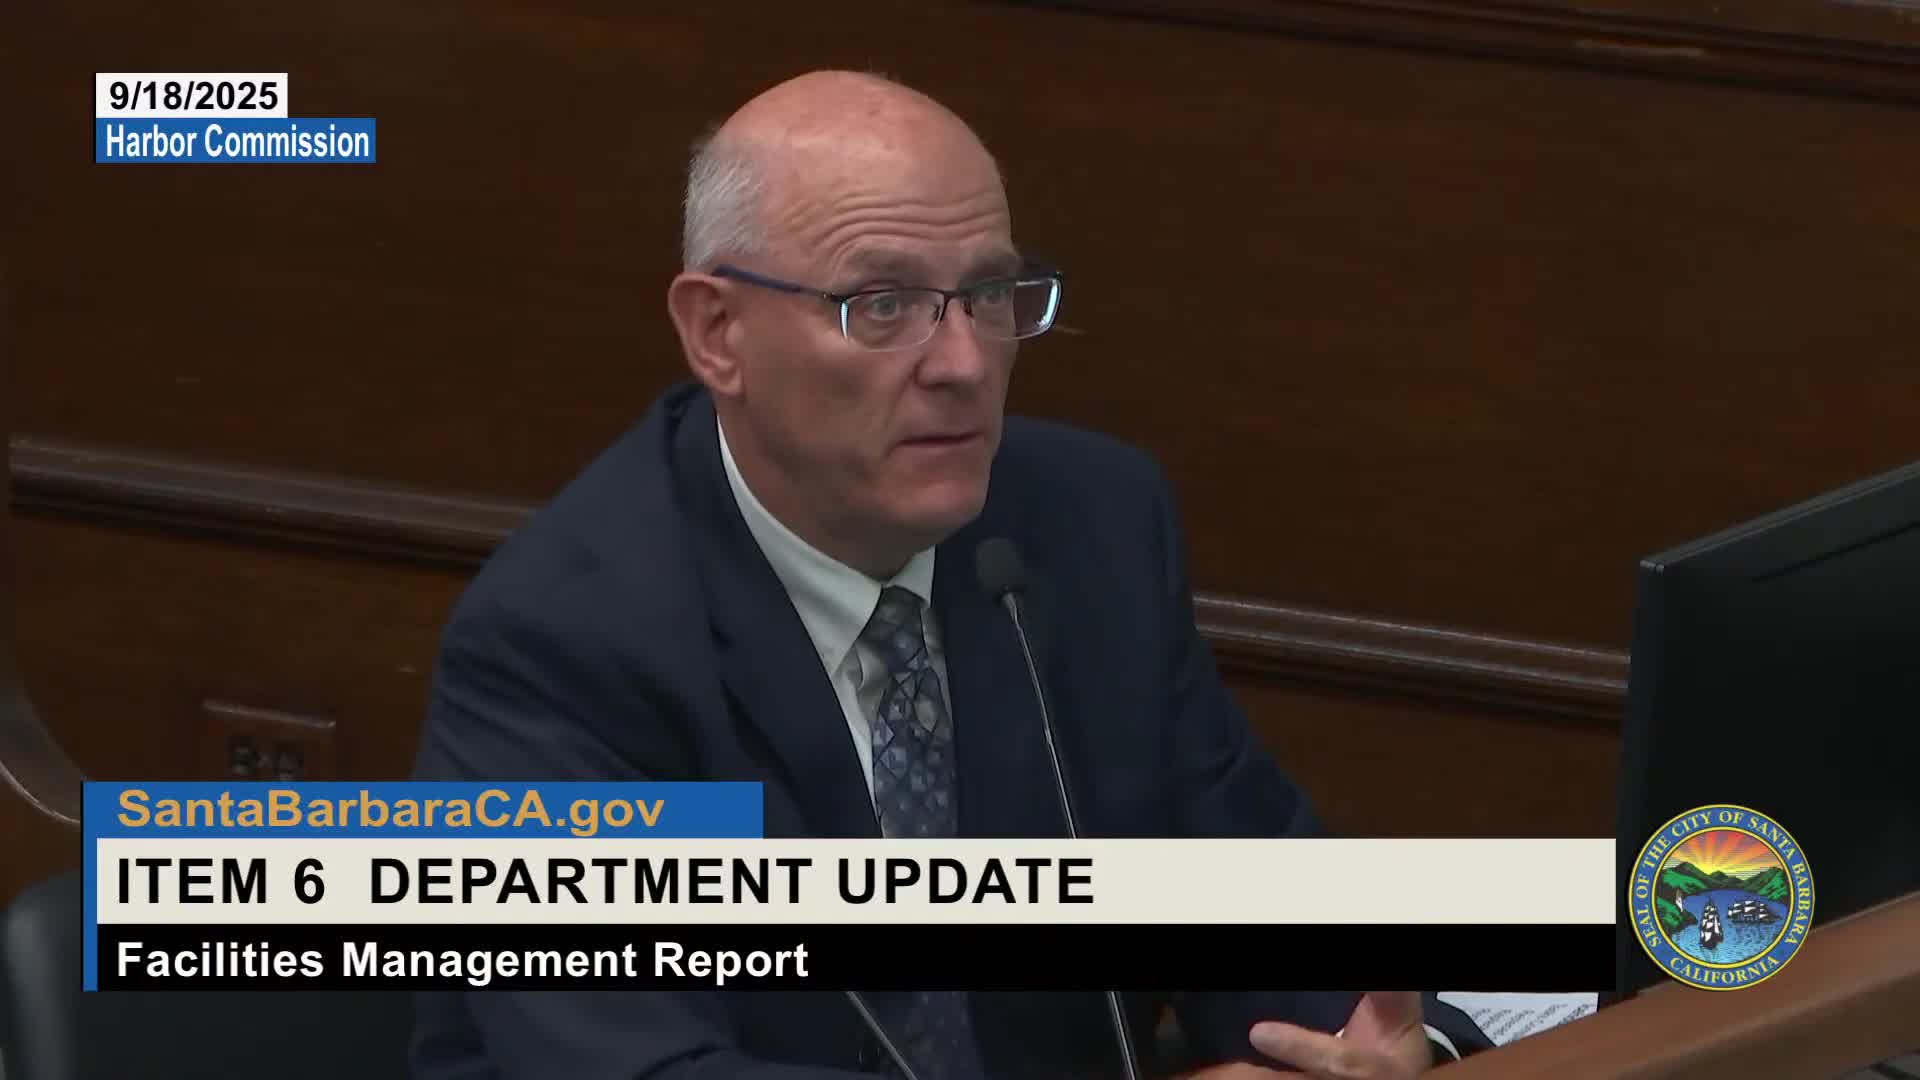
Task: Open the SantaBarbaraCA.gov link text
Action: (x=390, y=810)
